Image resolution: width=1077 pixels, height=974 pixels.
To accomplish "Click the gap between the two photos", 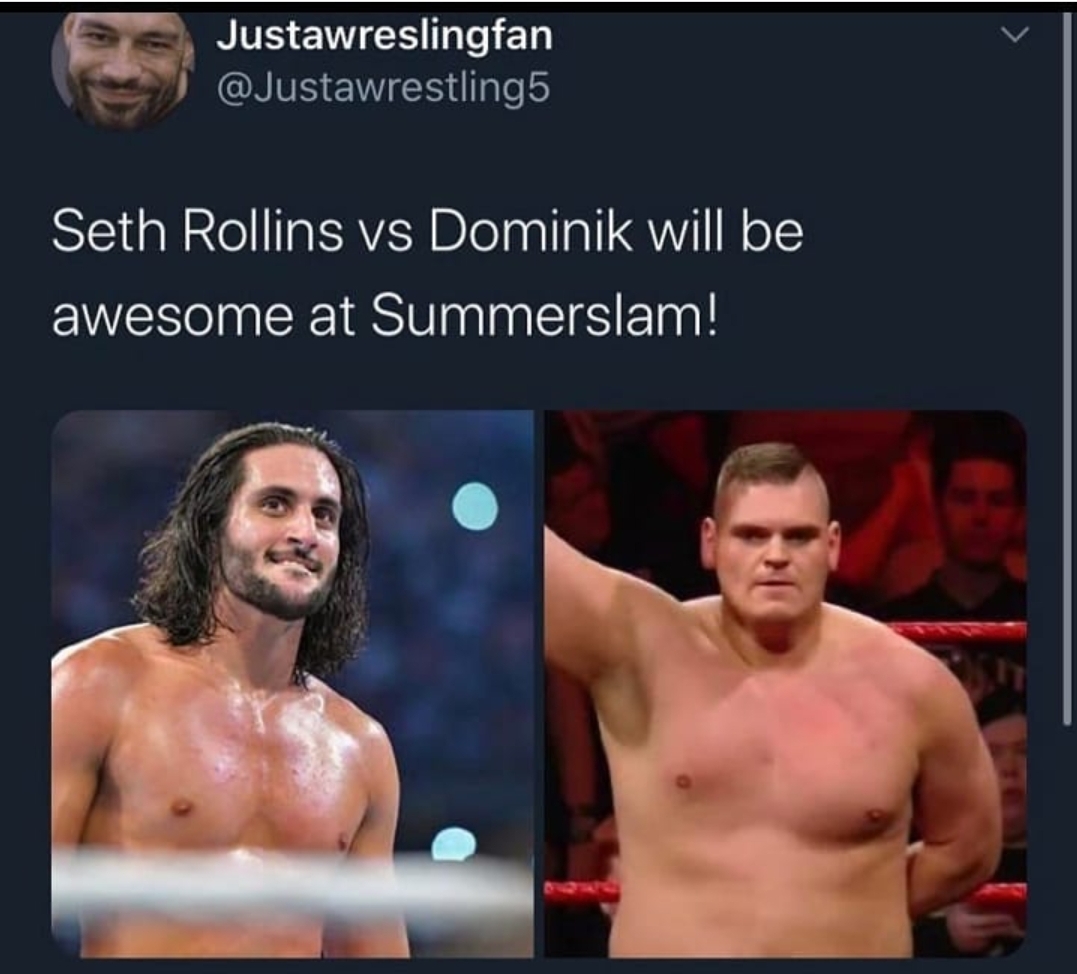I will pos(539,684).
